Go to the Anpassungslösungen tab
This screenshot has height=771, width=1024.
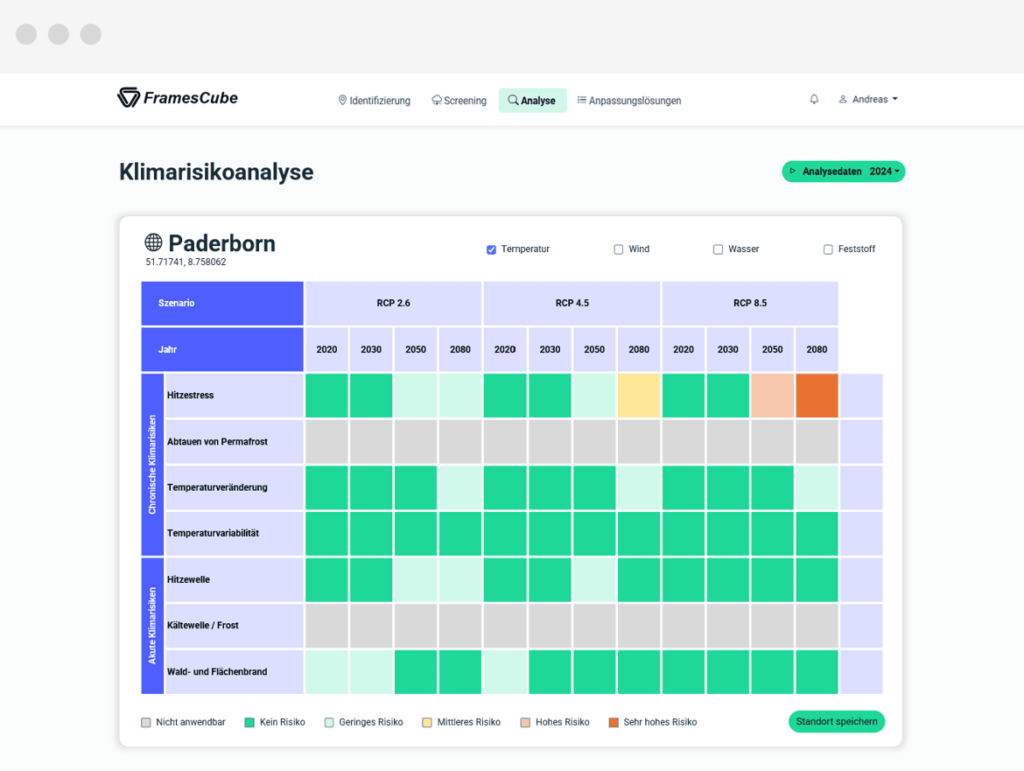click(x=629, y=101)
